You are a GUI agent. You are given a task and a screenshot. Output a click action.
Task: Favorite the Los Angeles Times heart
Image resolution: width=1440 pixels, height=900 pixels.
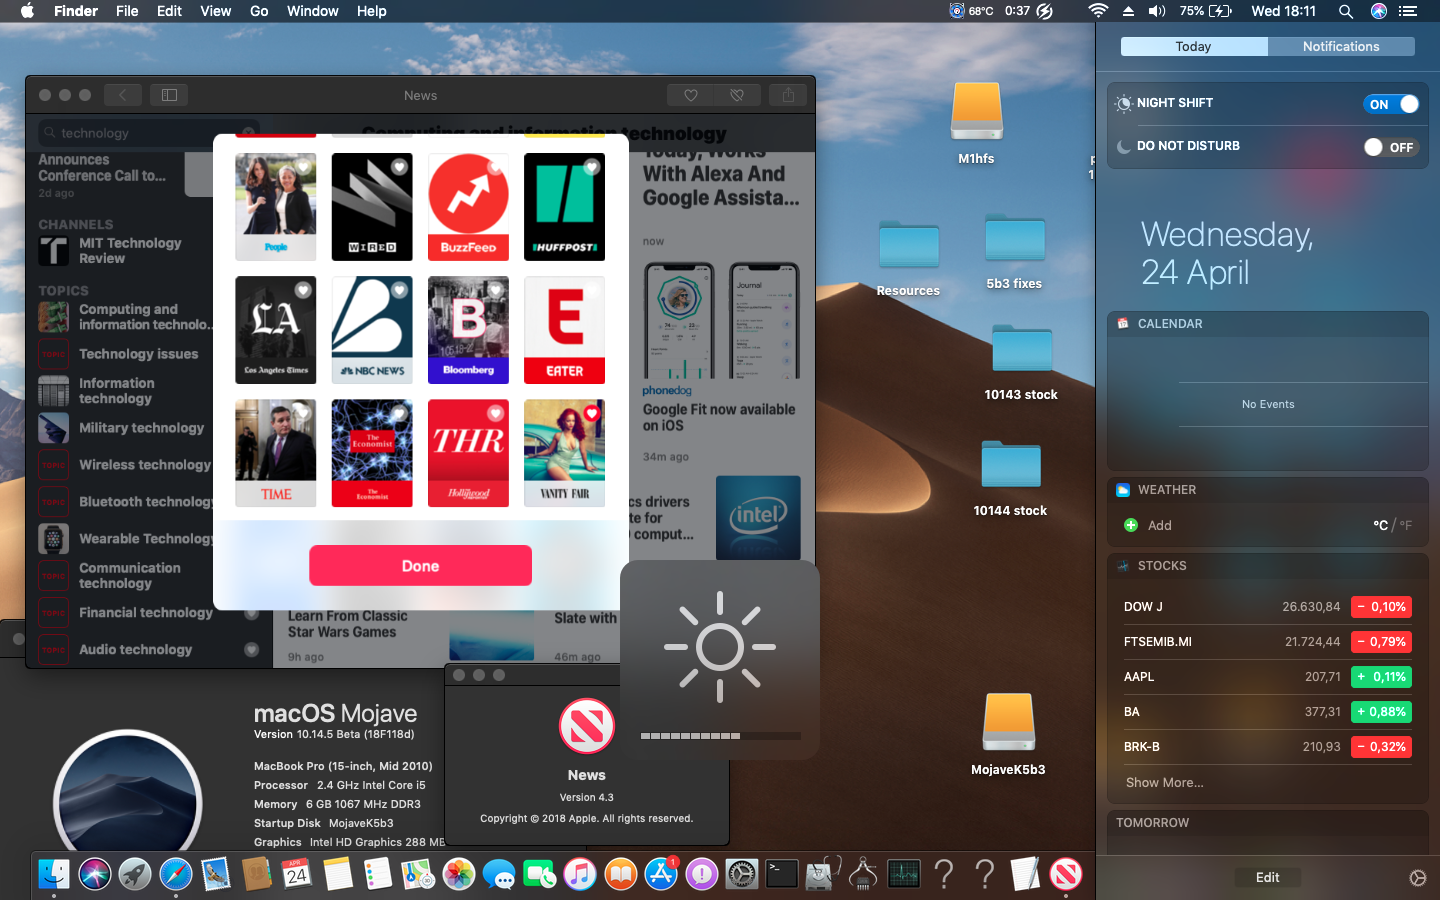pos(303,290)
